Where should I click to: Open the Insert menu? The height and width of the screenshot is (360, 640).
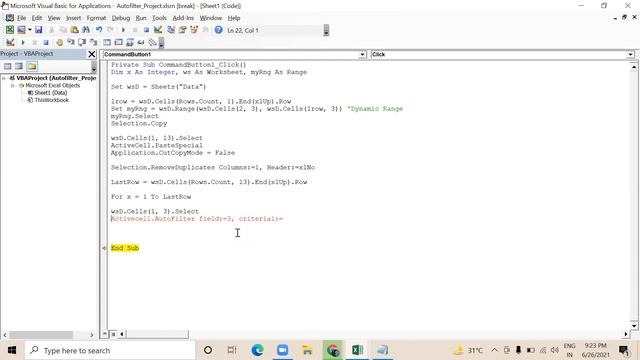(x=73, y=18)
